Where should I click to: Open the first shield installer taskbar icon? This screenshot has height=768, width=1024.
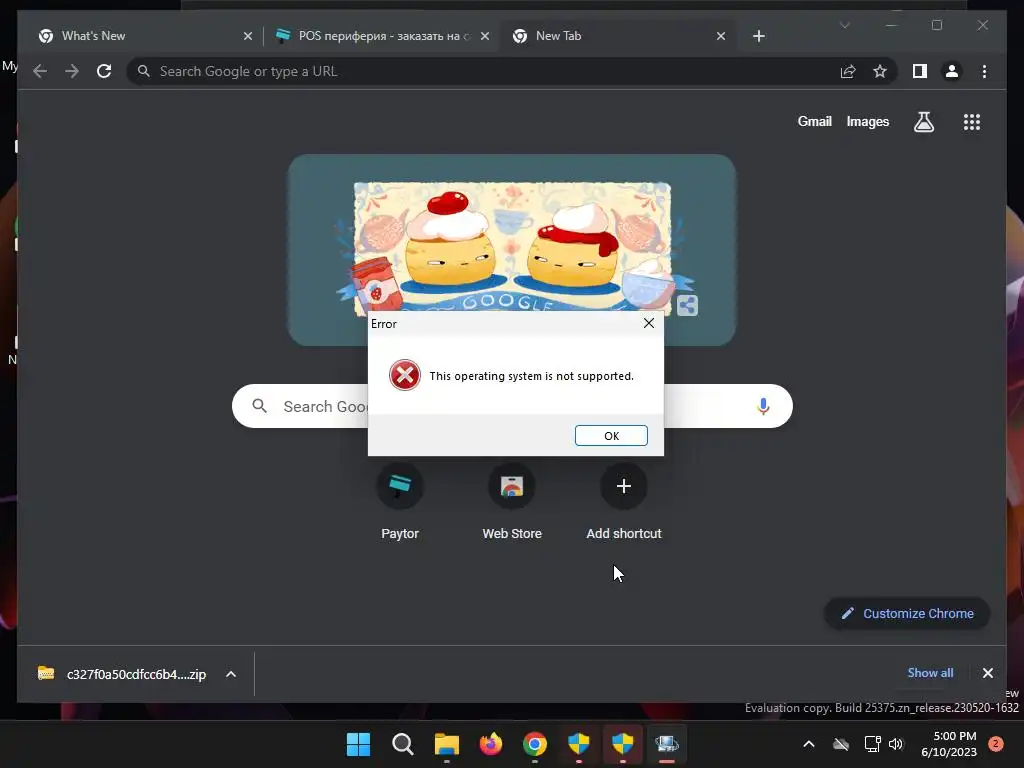tap(579, 744)
